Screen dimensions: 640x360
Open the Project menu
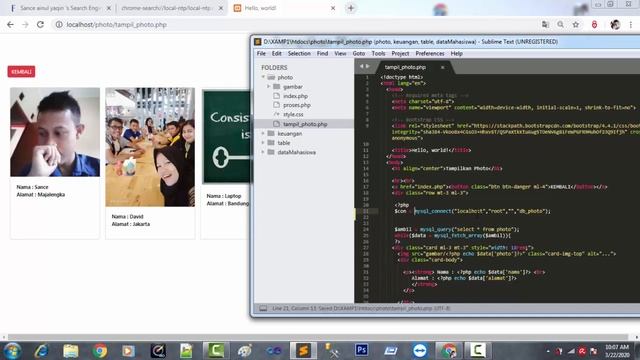(400, 53)
